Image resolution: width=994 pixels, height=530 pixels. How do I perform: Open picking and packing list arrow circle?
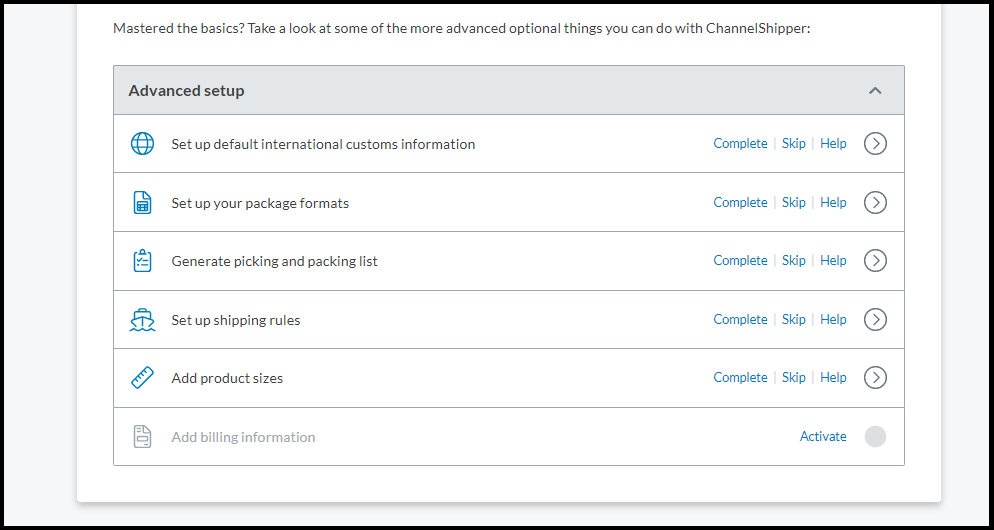point(875,261)
